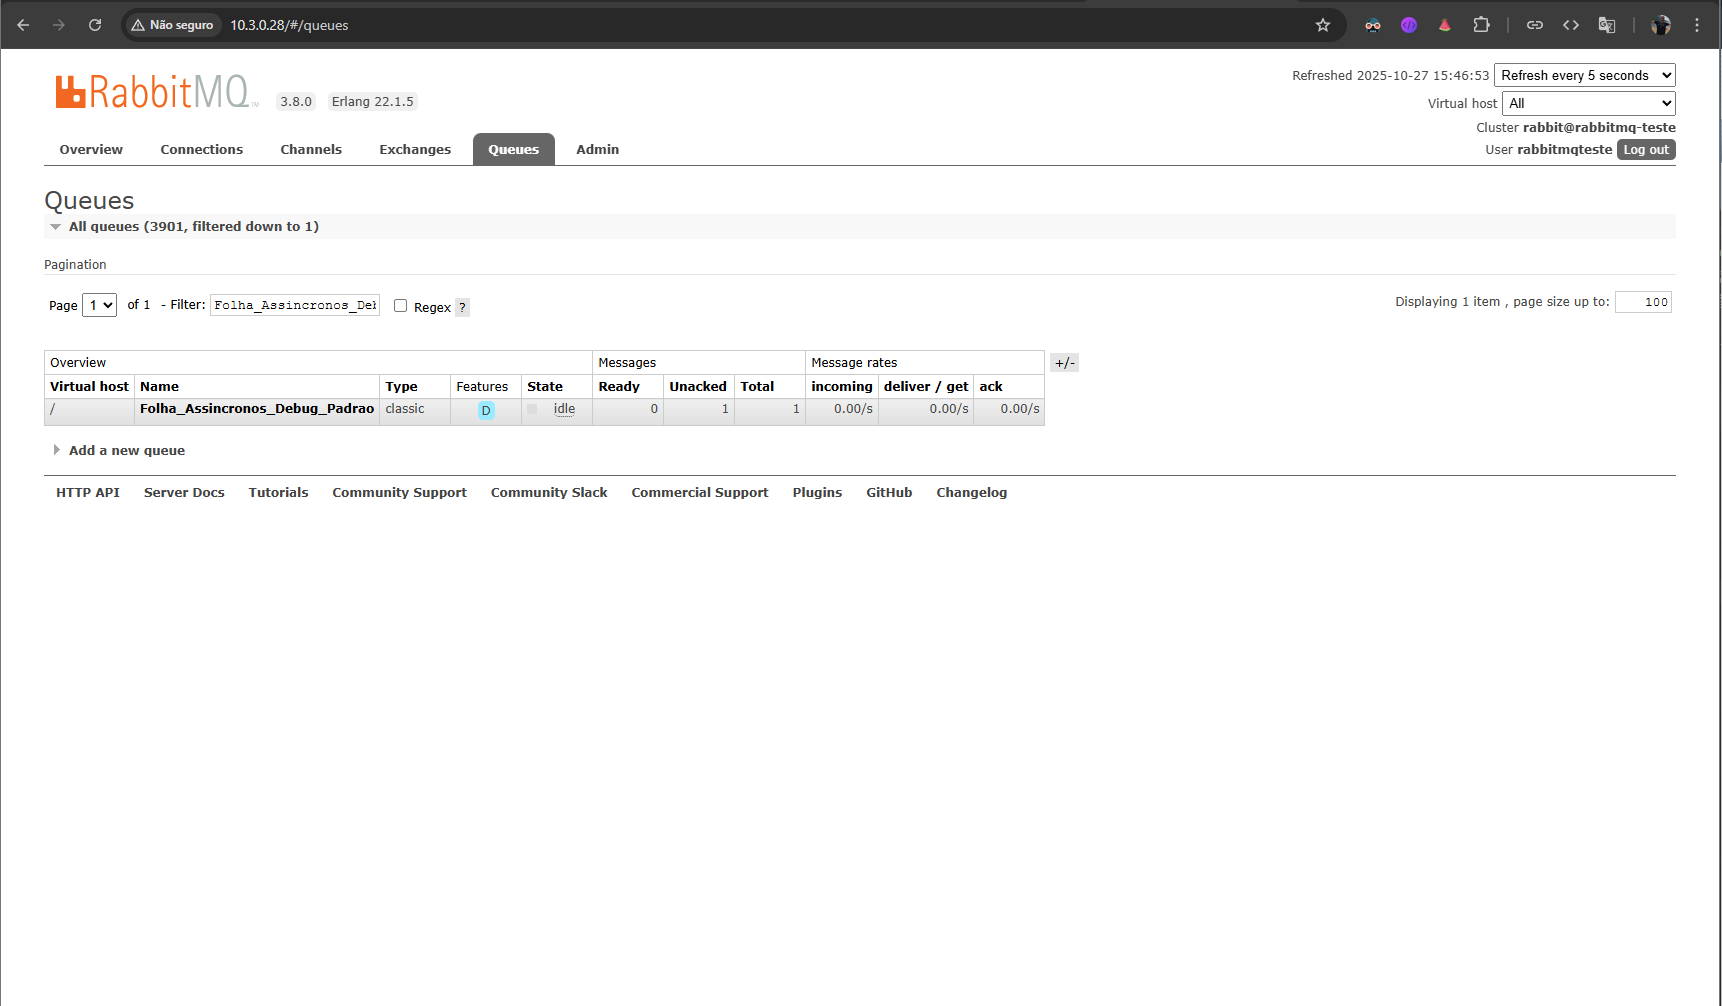Click the goggles extension icon
The height and width of the screenshot is (1006, 1722).
[1373, 25]
